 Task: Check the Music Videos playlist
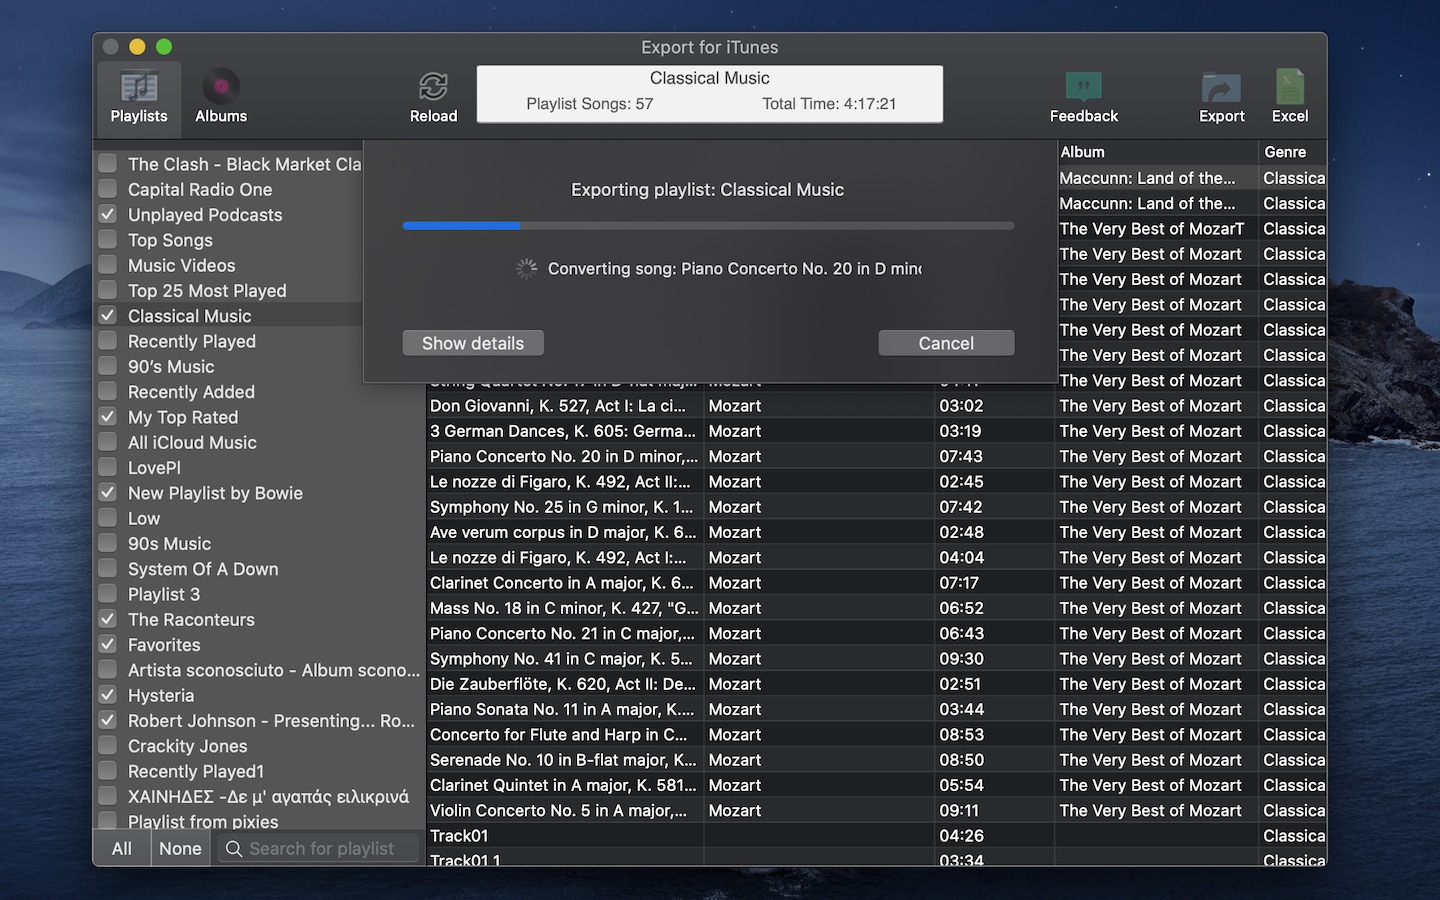point(108,265)
